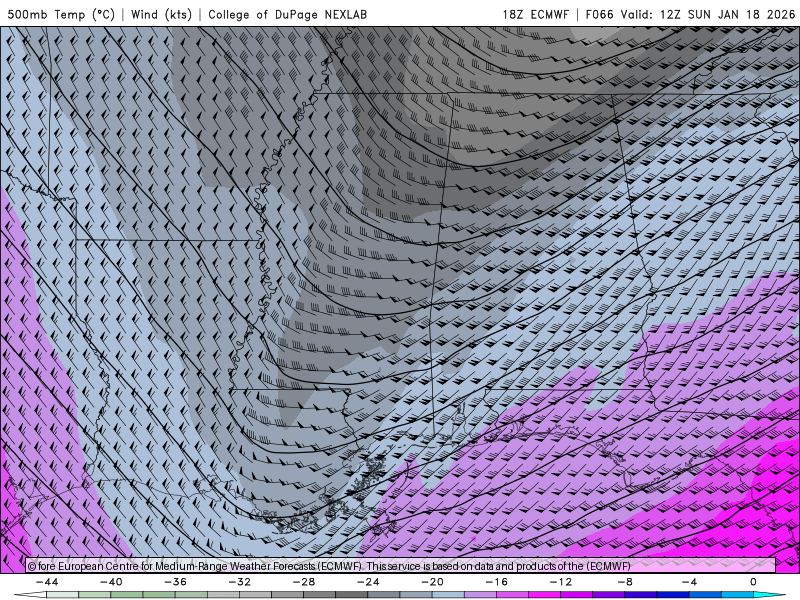Click the -20 colorbar label
This screenshot has width=800, height=600.
[x=433, y=582]
